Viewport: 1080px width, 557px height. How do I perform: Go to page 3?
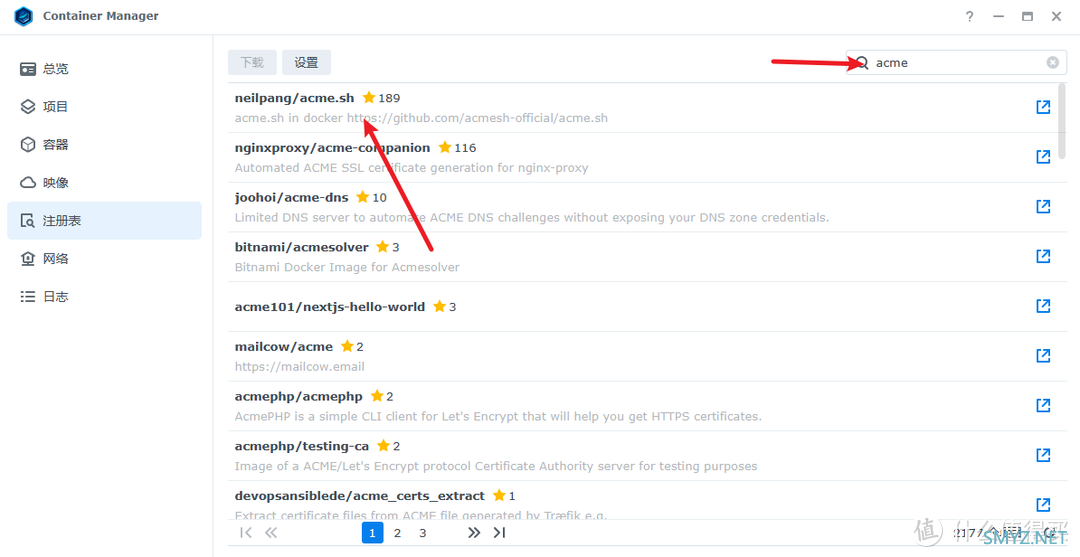click(422, 532)
